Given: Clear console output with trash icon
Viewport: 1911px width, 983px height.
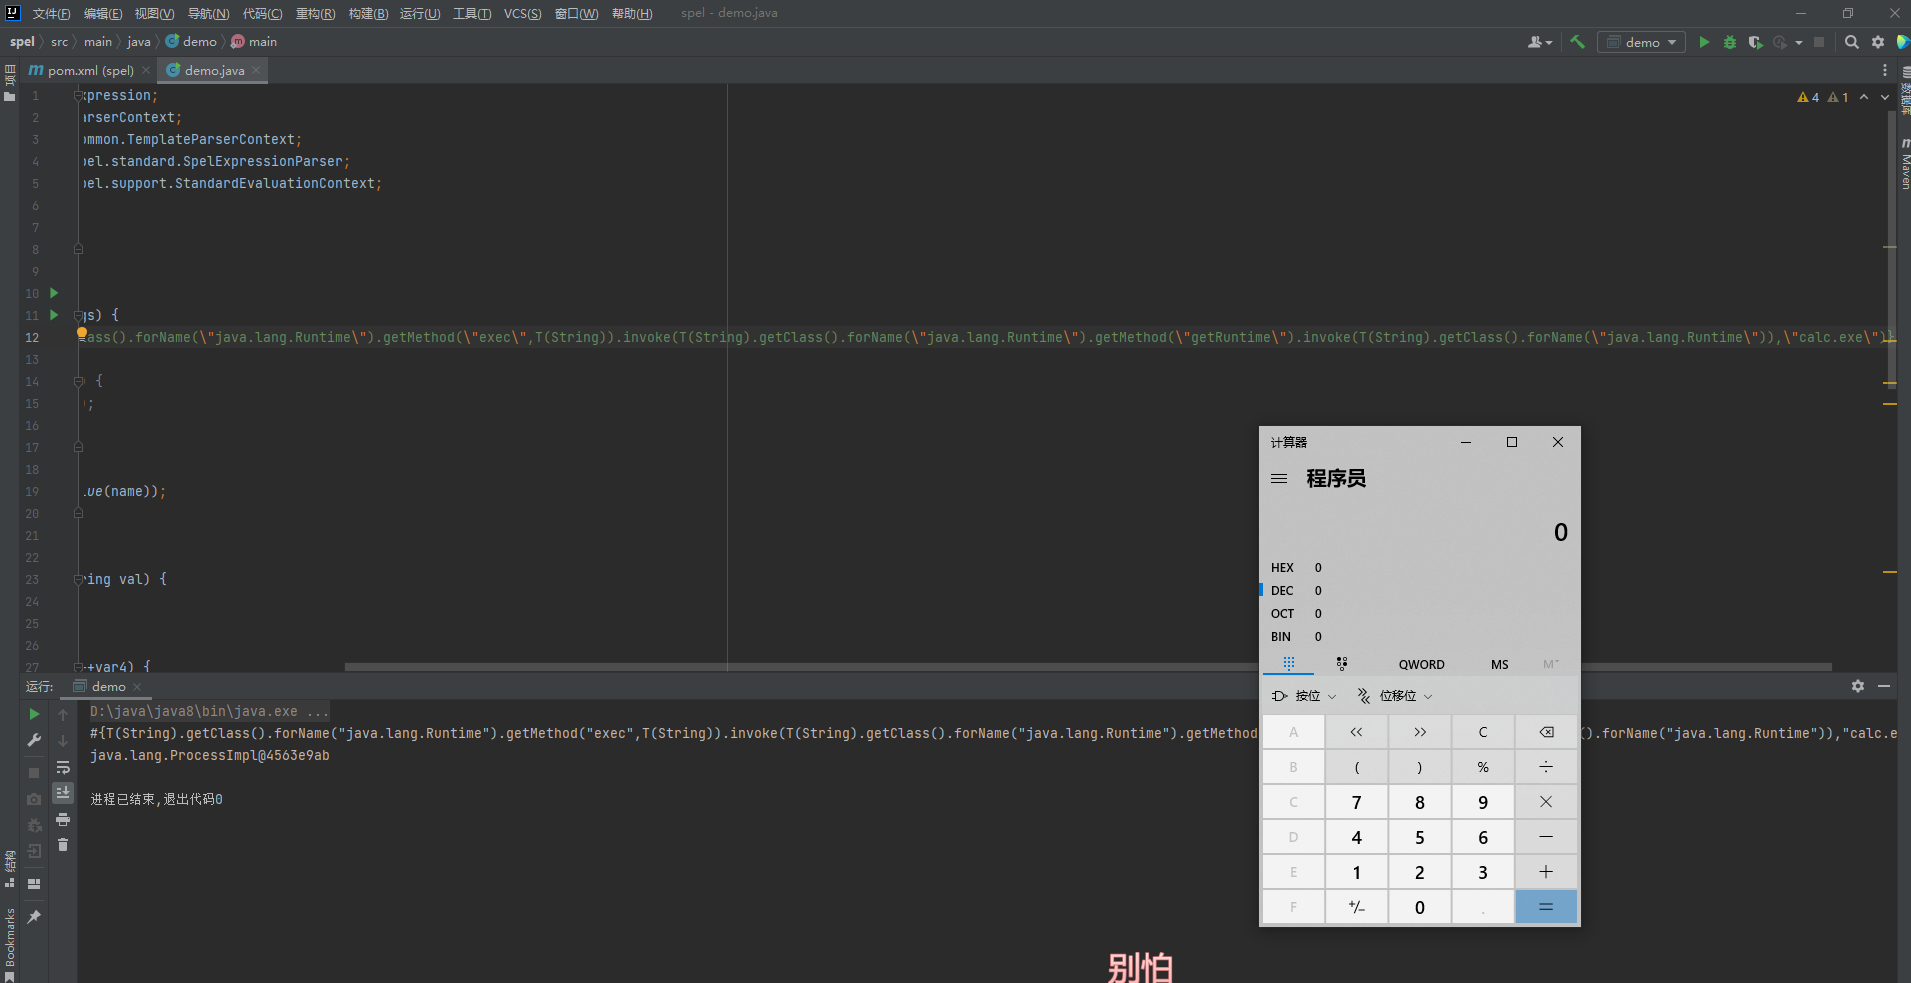Looking at the screenshot, I should [63, 845].
